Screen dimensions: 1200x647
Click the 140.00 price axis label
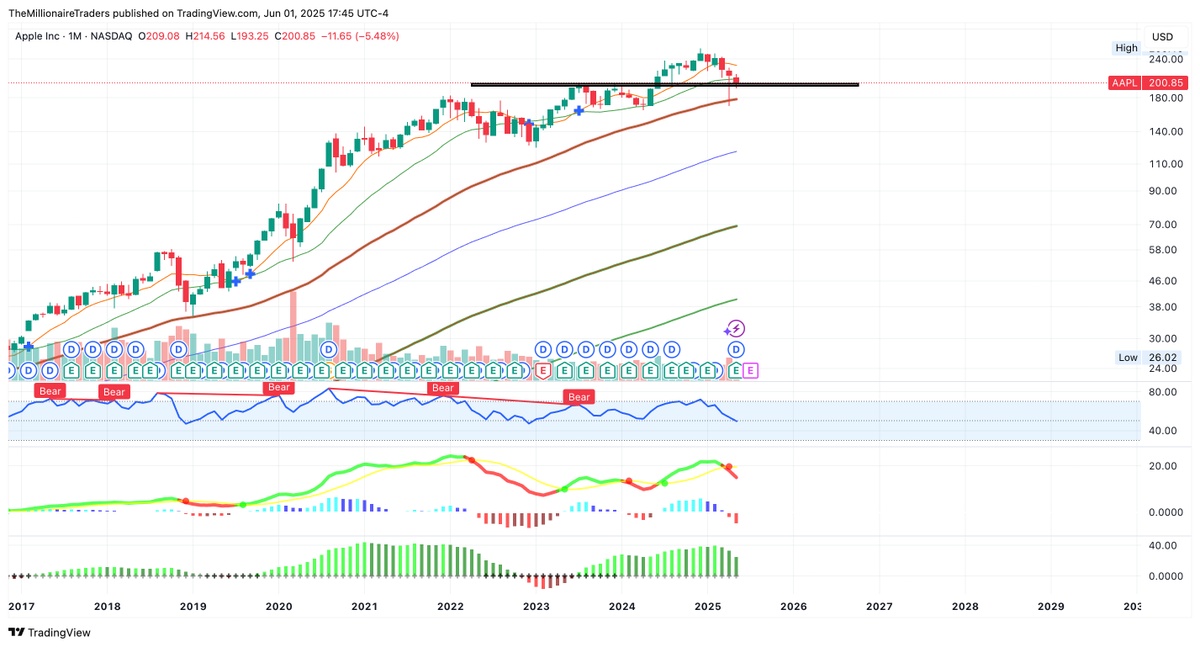pos(1164,132)
